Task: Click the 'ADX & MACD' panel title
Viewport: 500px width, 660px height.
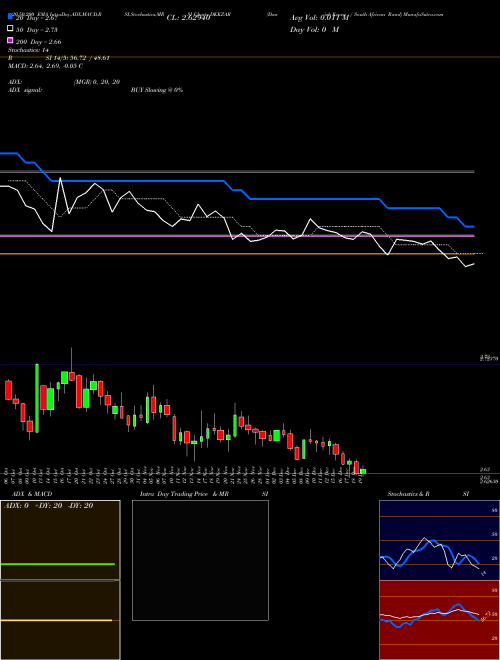Action: (x=32, y=494)
